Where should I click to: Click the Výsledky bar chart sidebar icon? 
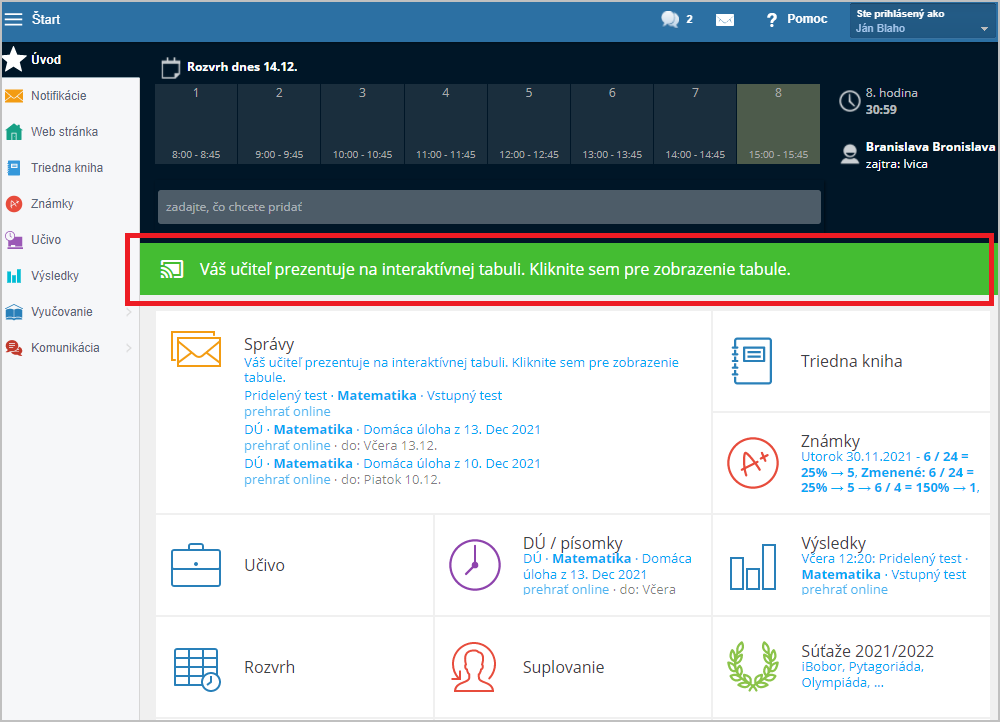(x=13, y=276)
